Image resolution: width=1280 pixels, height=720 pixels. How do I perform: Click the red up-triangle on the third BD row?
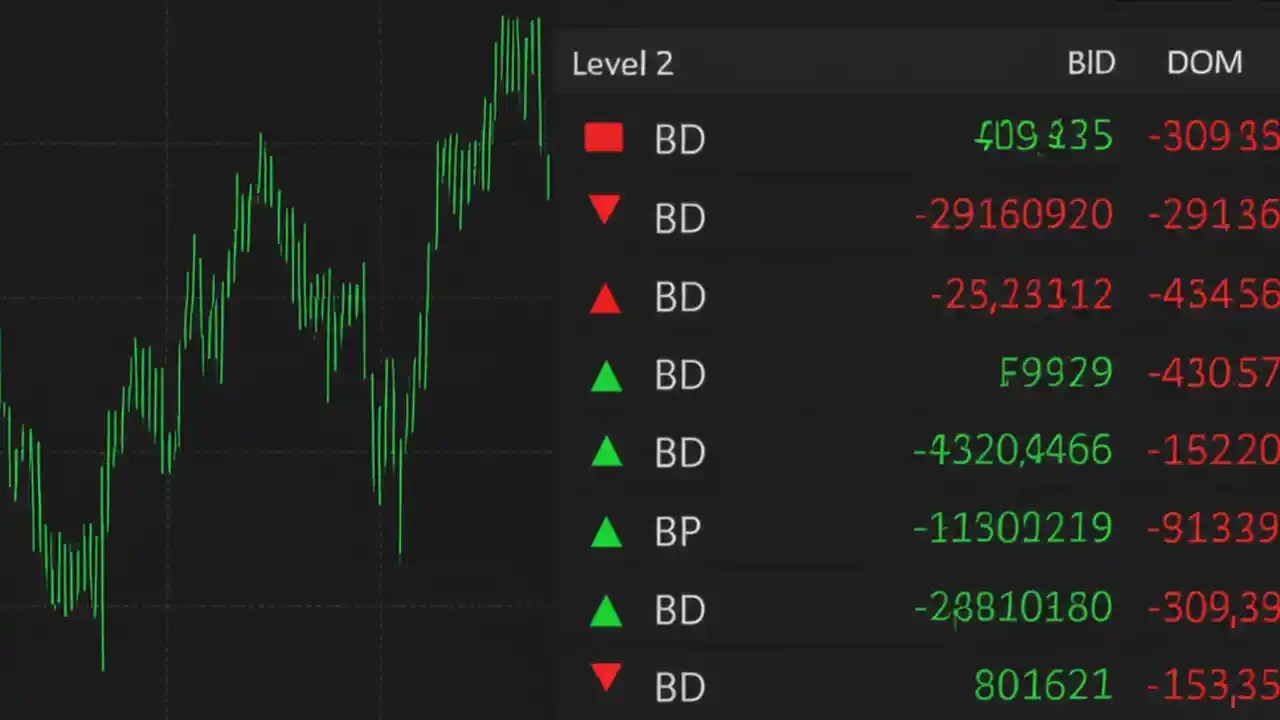click(x=605, y=298)
